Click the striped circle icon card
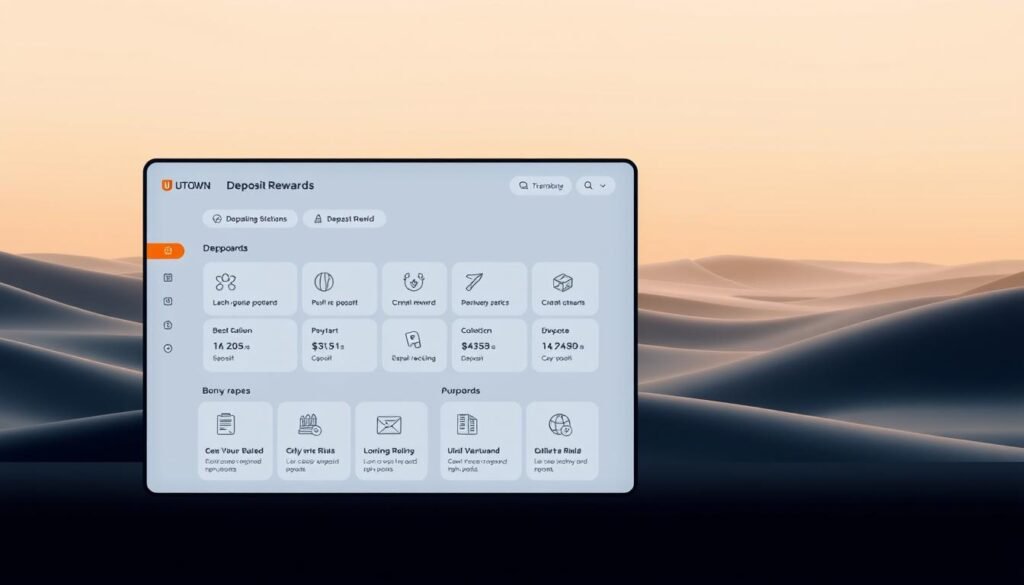 pos(339,288)
